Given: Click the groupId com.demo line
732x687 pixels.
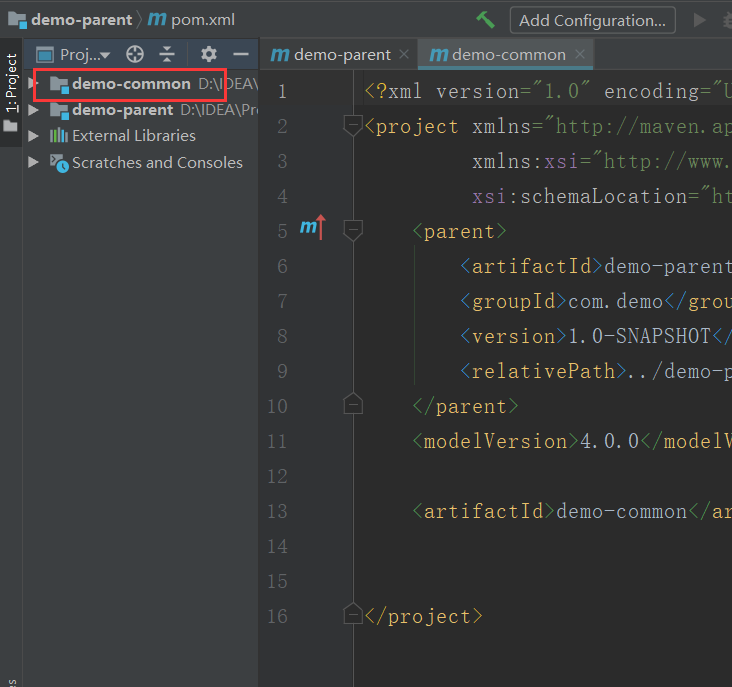Looking at the screenshot, I should (596, 301).
